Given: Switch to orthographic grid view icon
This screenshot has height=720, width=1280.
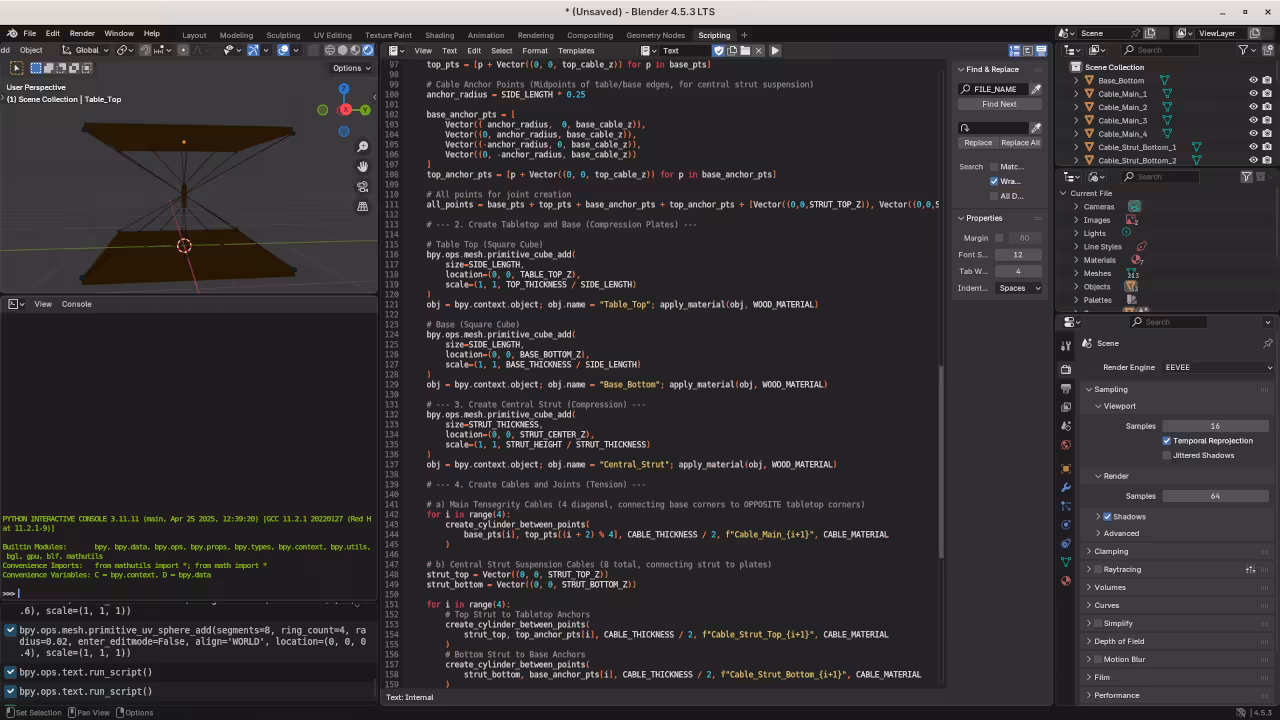Looking at the screenshot, I should click(x=362, y=206).
